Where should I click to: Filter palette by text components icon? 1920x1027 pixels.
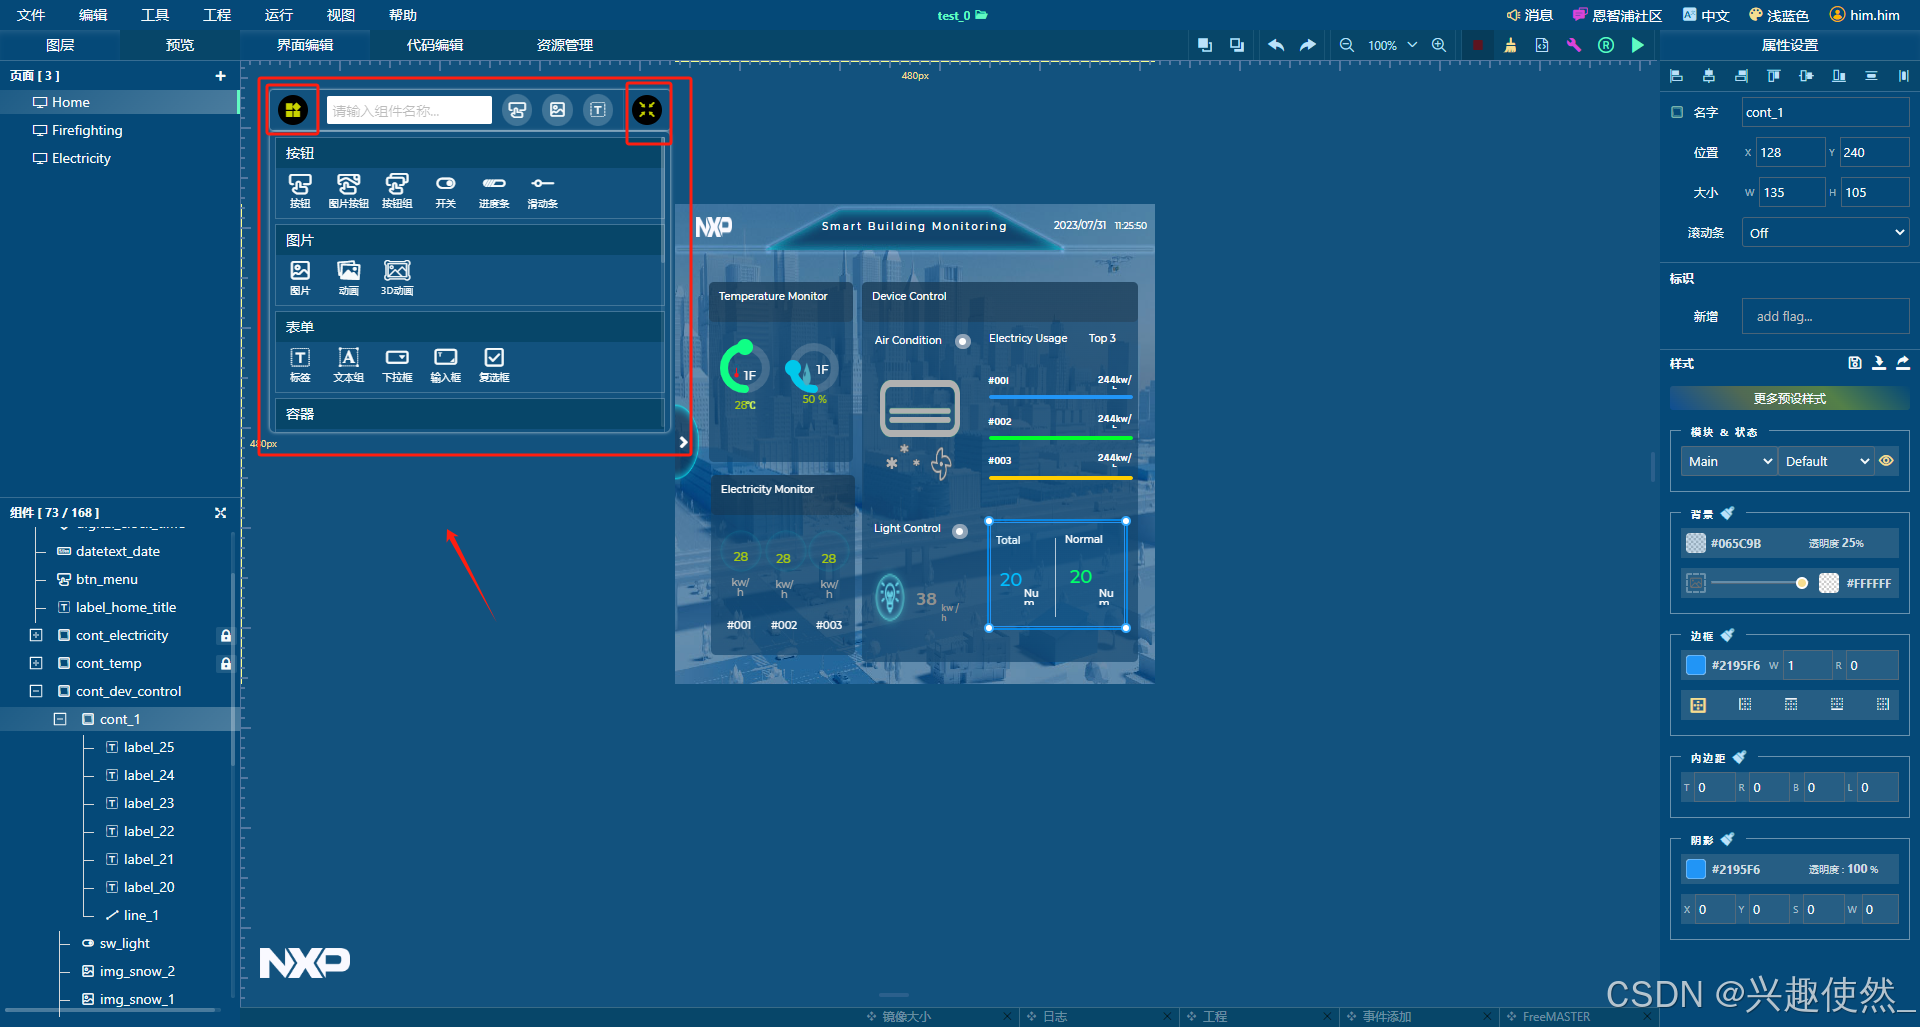pos(598,110)
